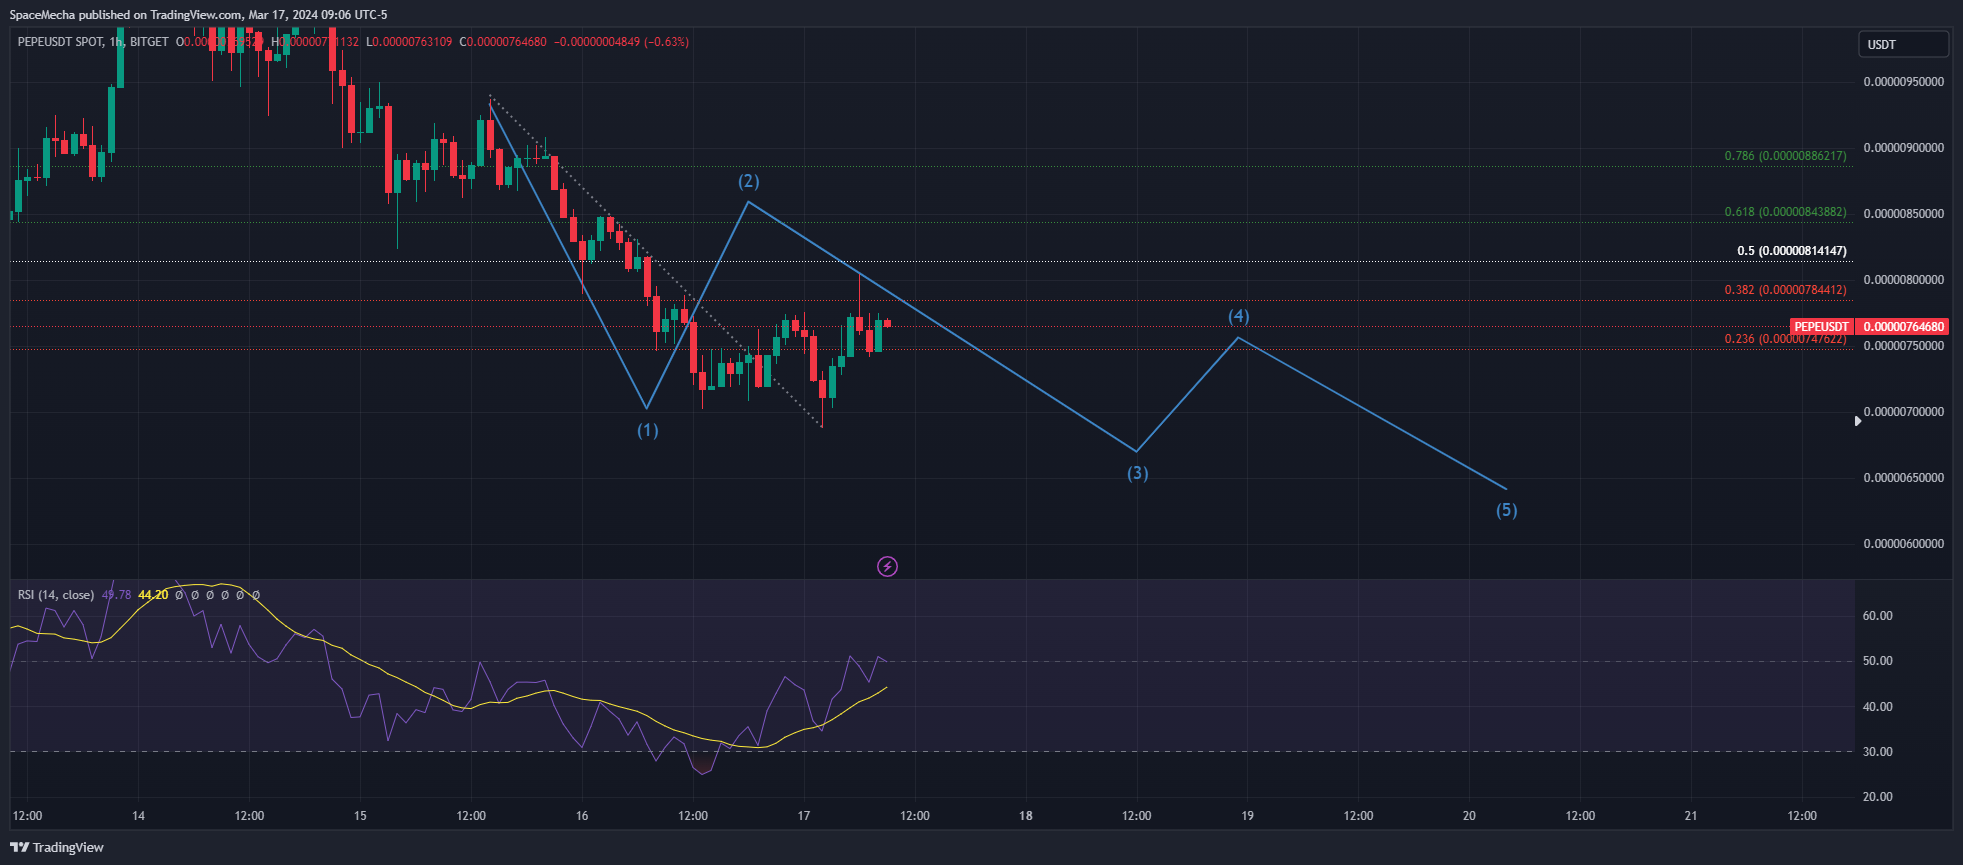
Task: Click the small arrow on the price axis
Action: coord(1858,421)
